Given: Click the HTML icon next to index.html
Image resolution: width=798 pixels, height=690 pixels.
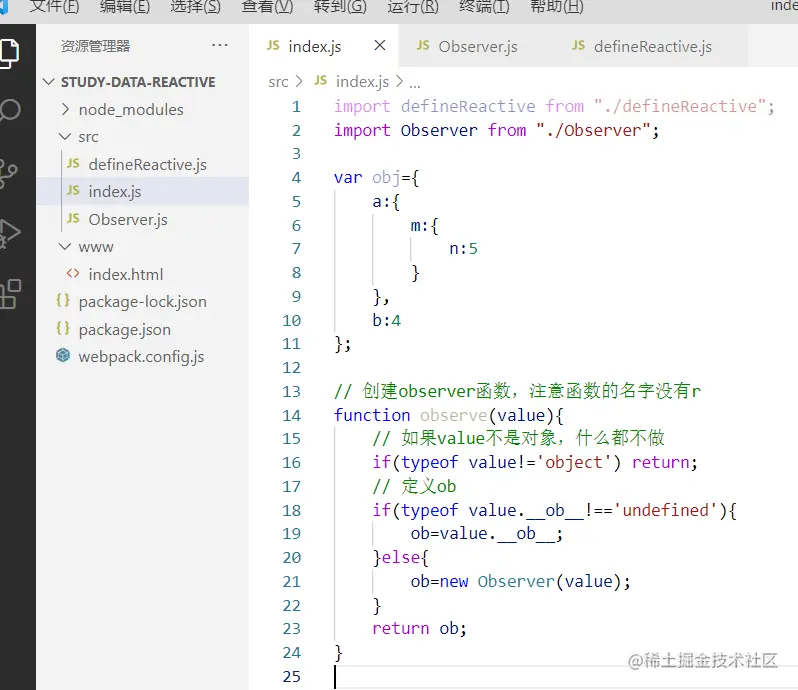Looking at the screenshot, I should pyautogui.click(x=73, y=273).
